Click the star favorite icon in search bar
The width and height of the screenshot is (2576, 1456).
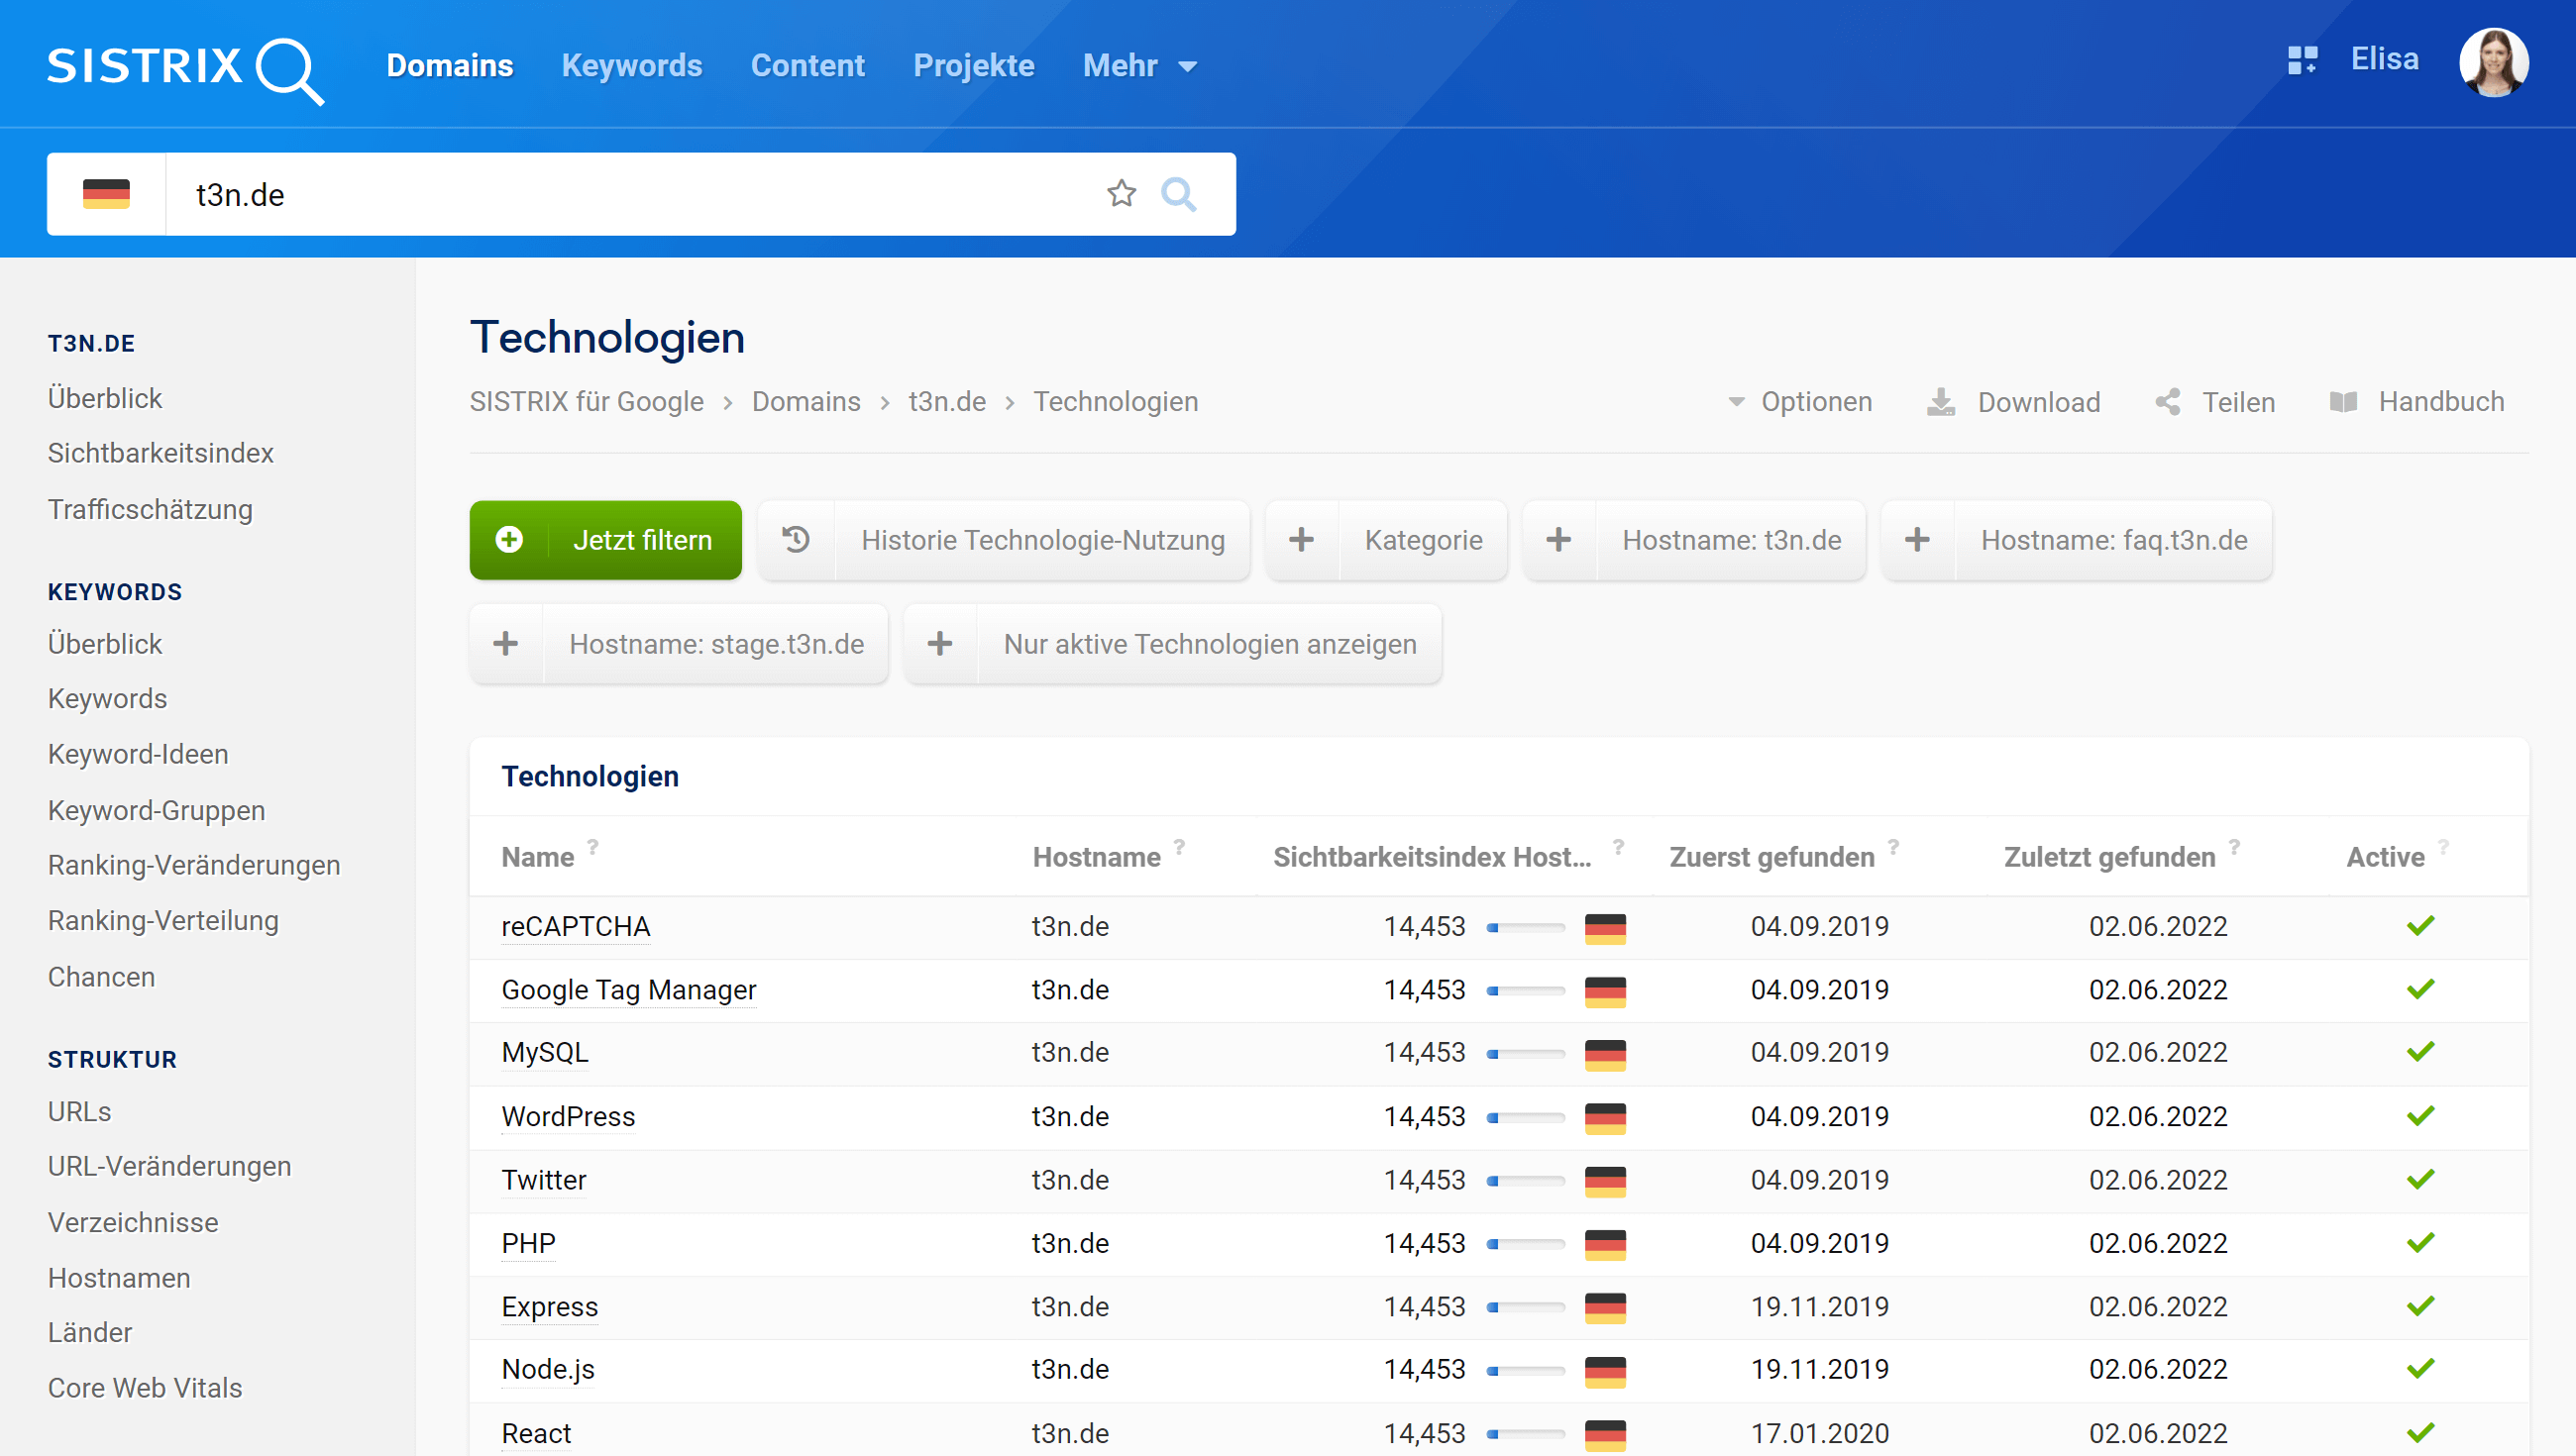(x=1121, y=193)
